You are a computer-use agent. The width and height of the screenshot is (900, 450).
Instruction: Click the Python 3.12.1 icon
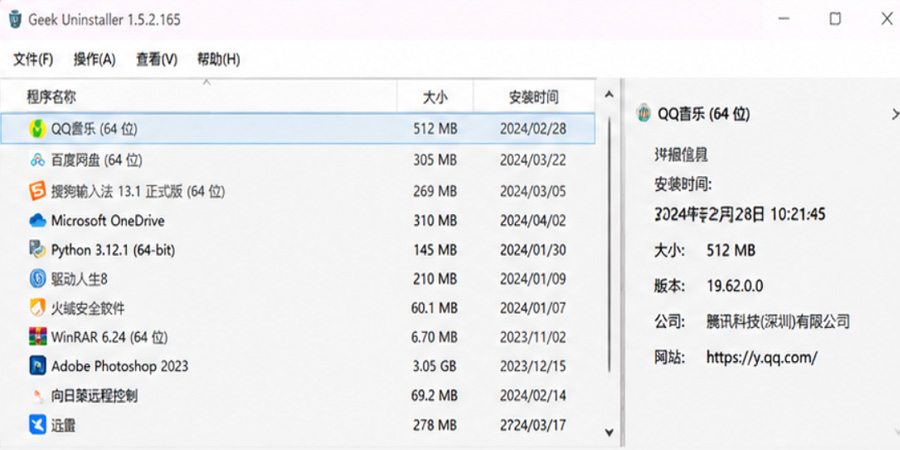[37, 250]
